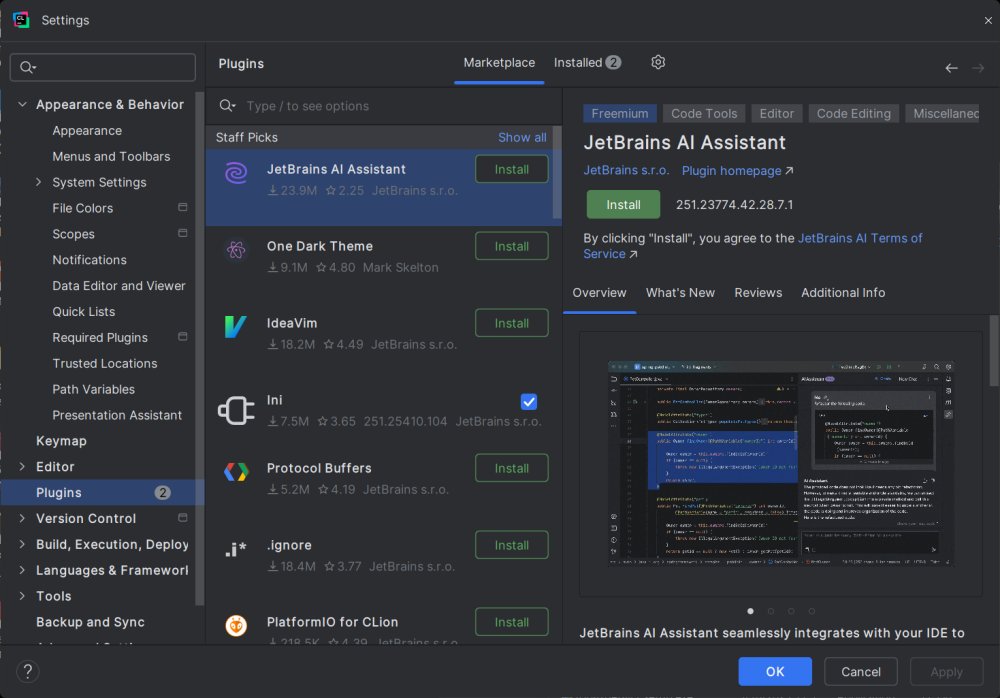
Task: Click the File Colors project-level icon
Action: (182, 207)
